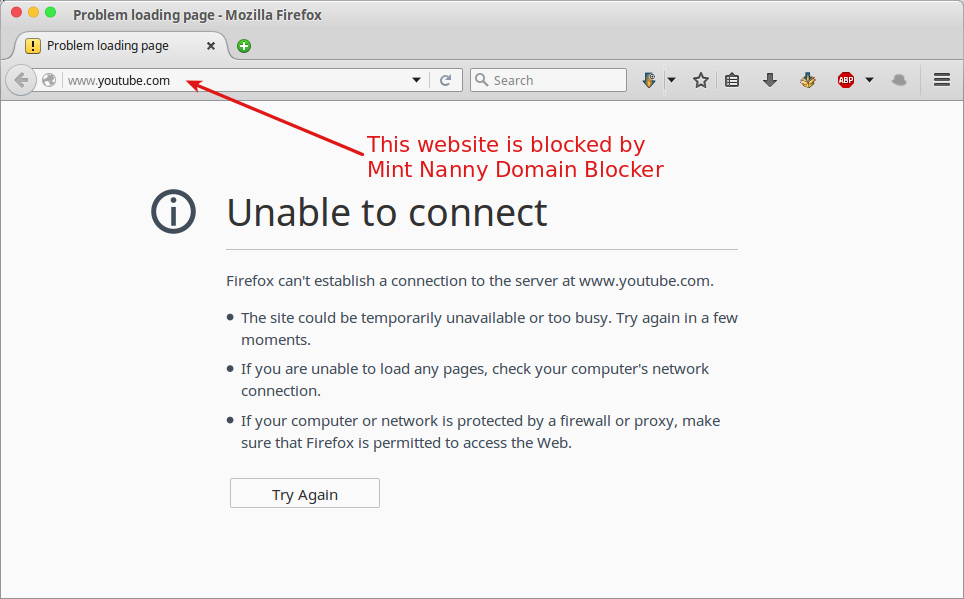Open the Adblock Plus dropdown arrow
Screen dimensions: 964x599
[869, 80]
